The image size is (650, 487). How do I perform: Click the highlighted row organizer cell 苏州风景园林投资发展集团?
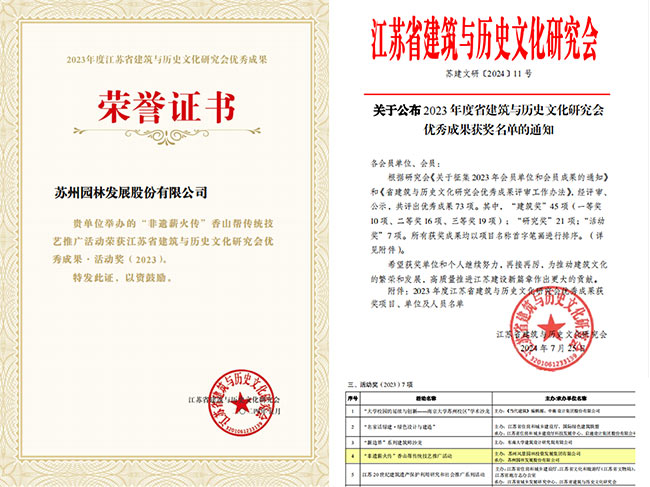[565, 456]
